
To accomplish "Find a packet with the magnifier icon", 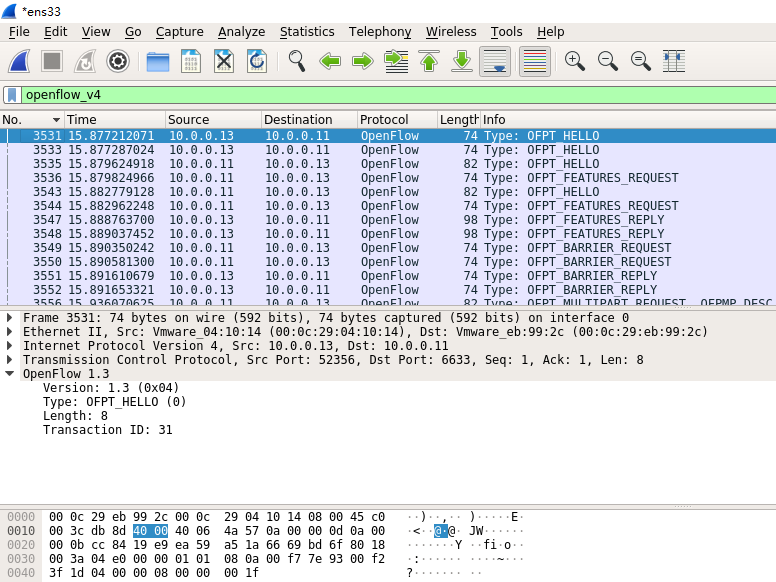I will click(x=296, y=61).
